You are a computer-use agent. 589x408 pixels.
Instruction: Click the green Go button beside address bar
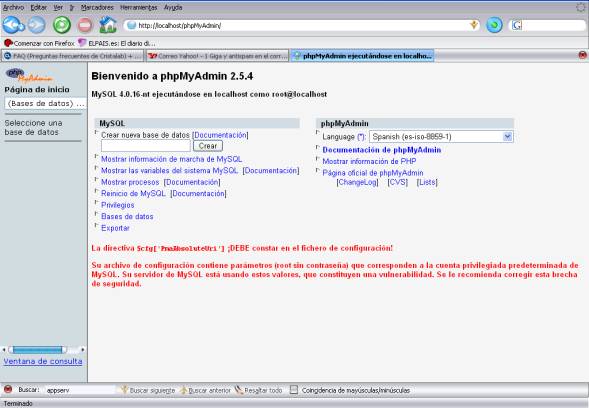[x=494, y=25]
